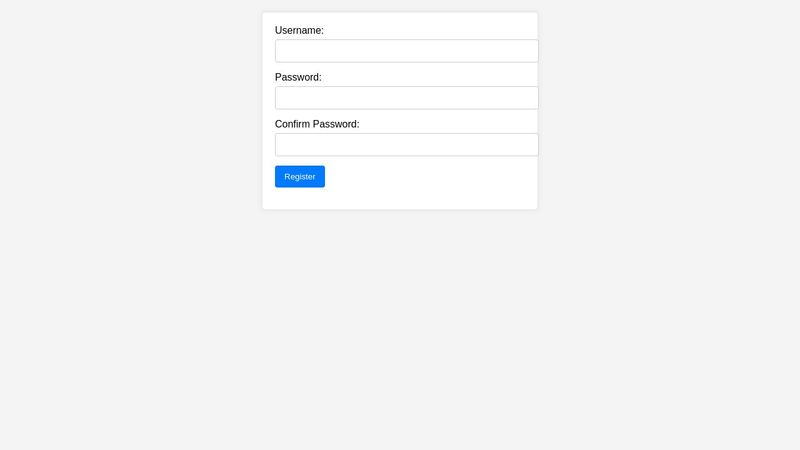The image size is (800, 450).
Task: Focus the Password text box
Action: pyautogui.click(x=406, y=98)
